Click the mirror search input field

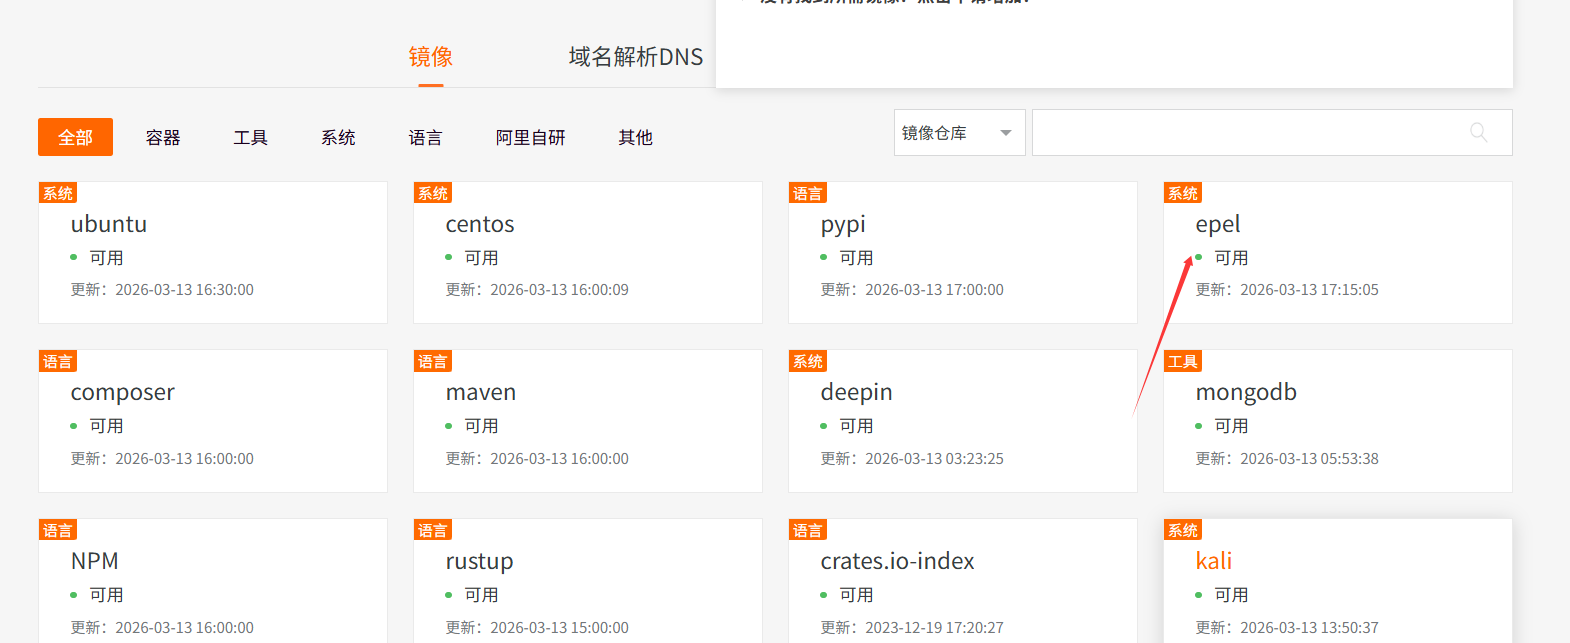pyautogui.click(x=1272, y=132)
